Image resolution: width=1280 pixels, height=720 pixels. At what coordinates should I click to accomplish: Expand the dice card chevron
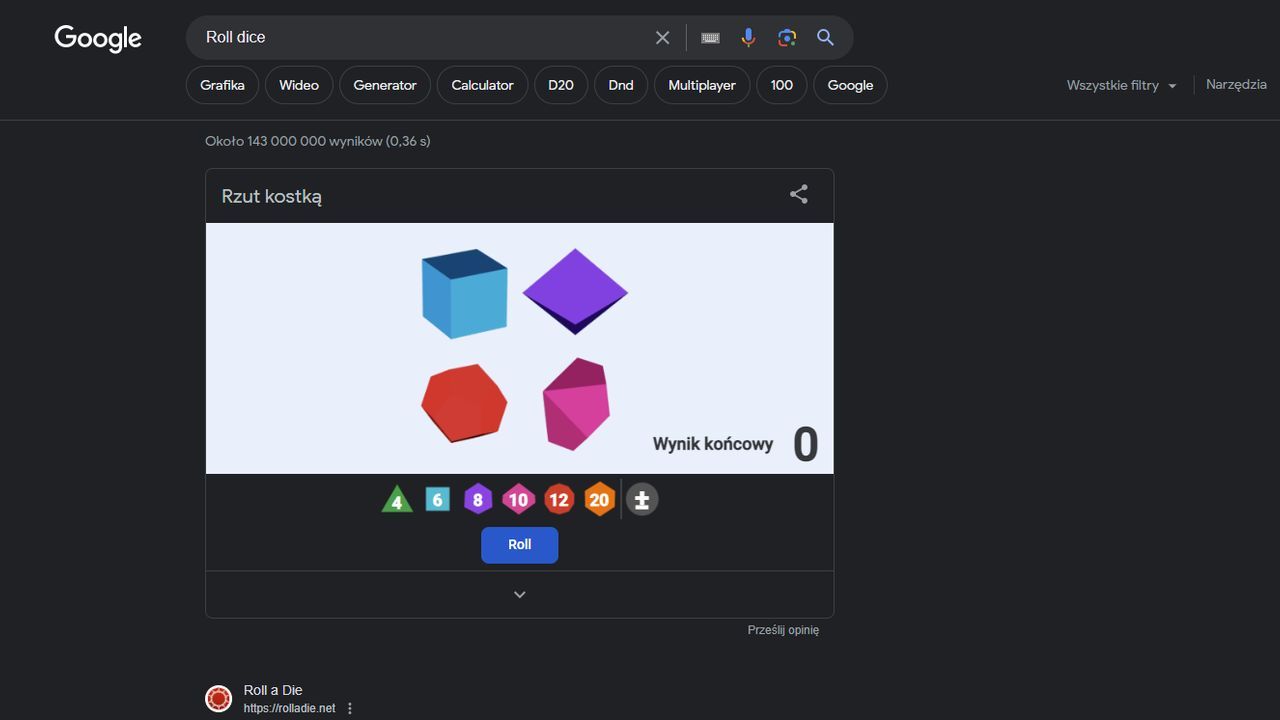tap(520, 594)
